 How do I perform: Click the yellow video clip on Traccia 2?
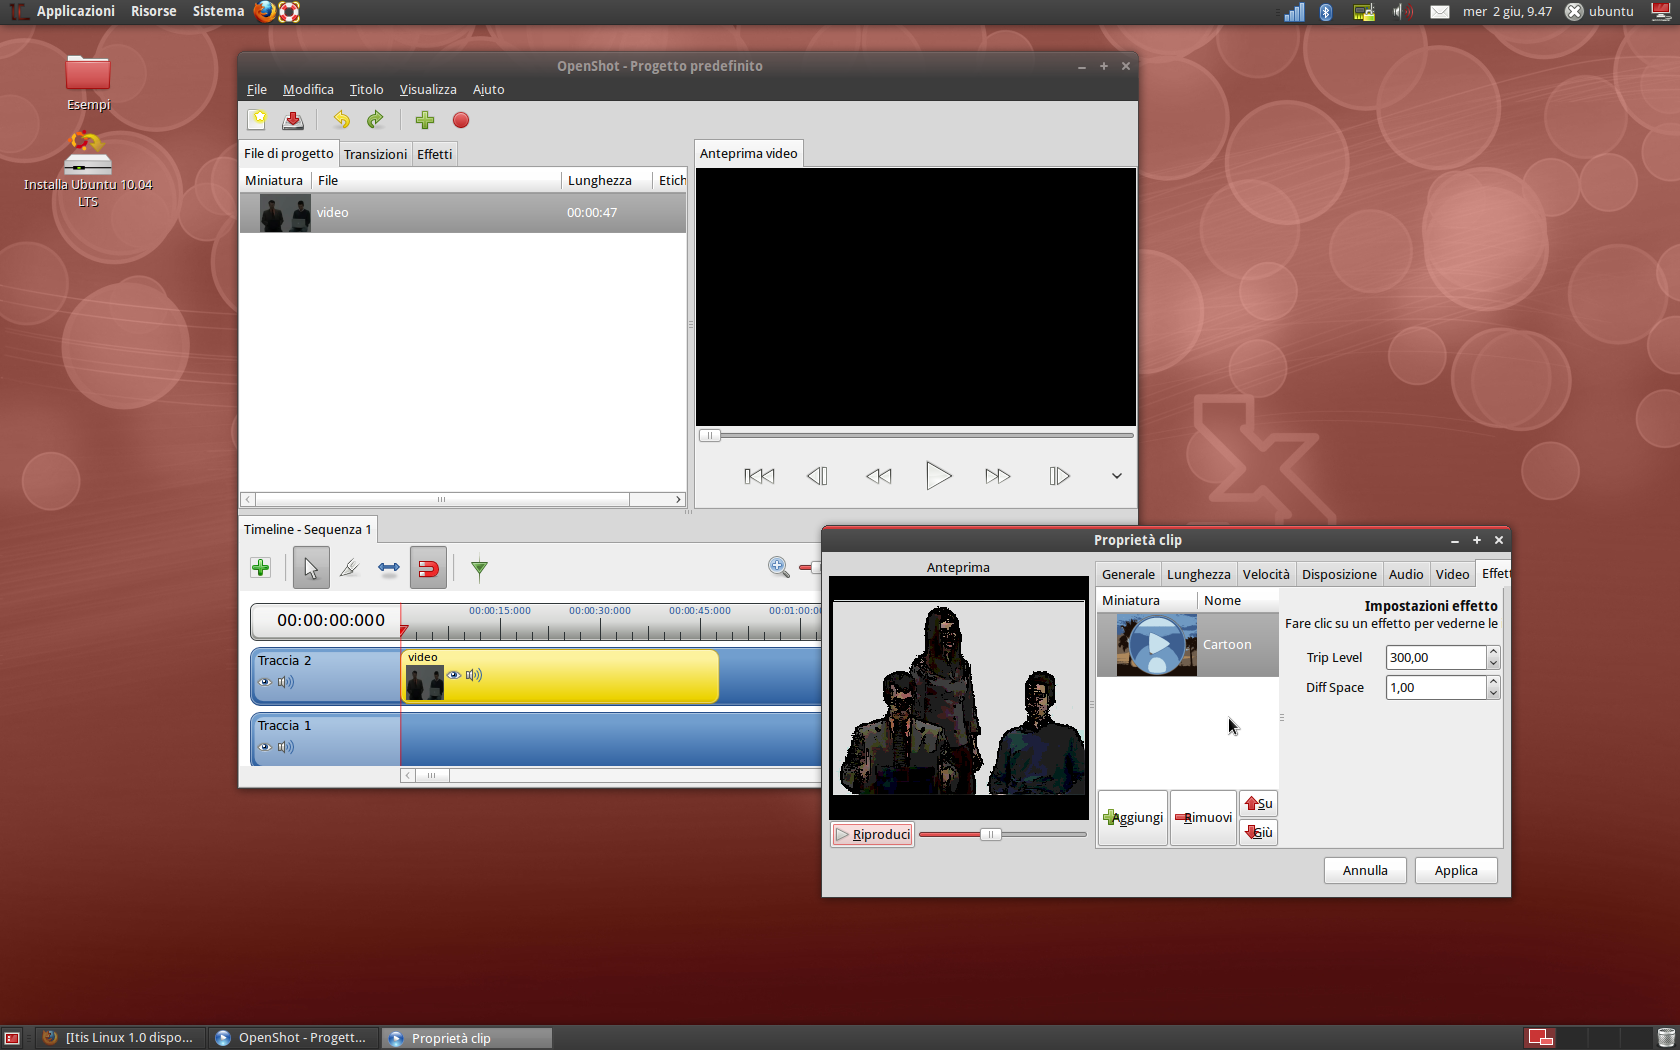pos(560,676)
